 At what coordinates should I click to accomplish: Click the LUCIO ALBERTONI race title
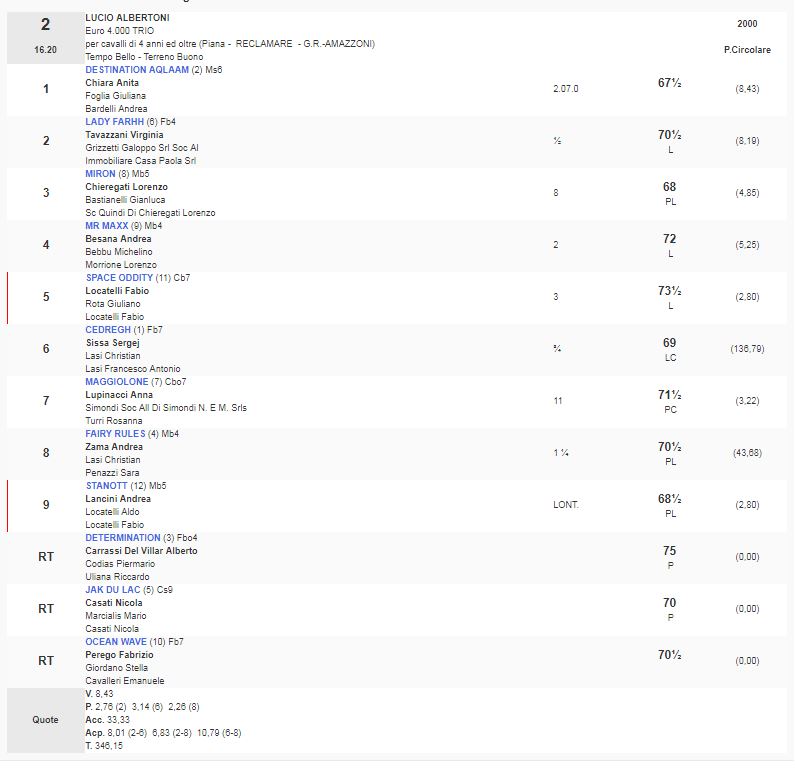point(127,19)
